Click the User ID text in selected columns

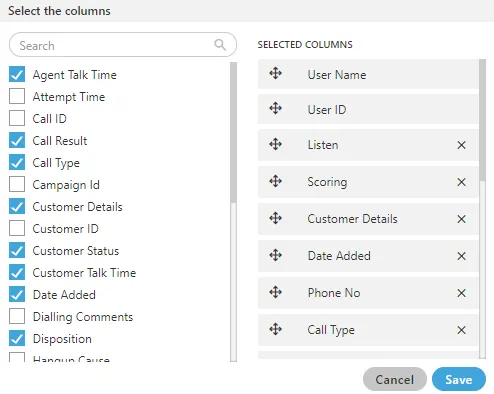click(x=327, y=110)
